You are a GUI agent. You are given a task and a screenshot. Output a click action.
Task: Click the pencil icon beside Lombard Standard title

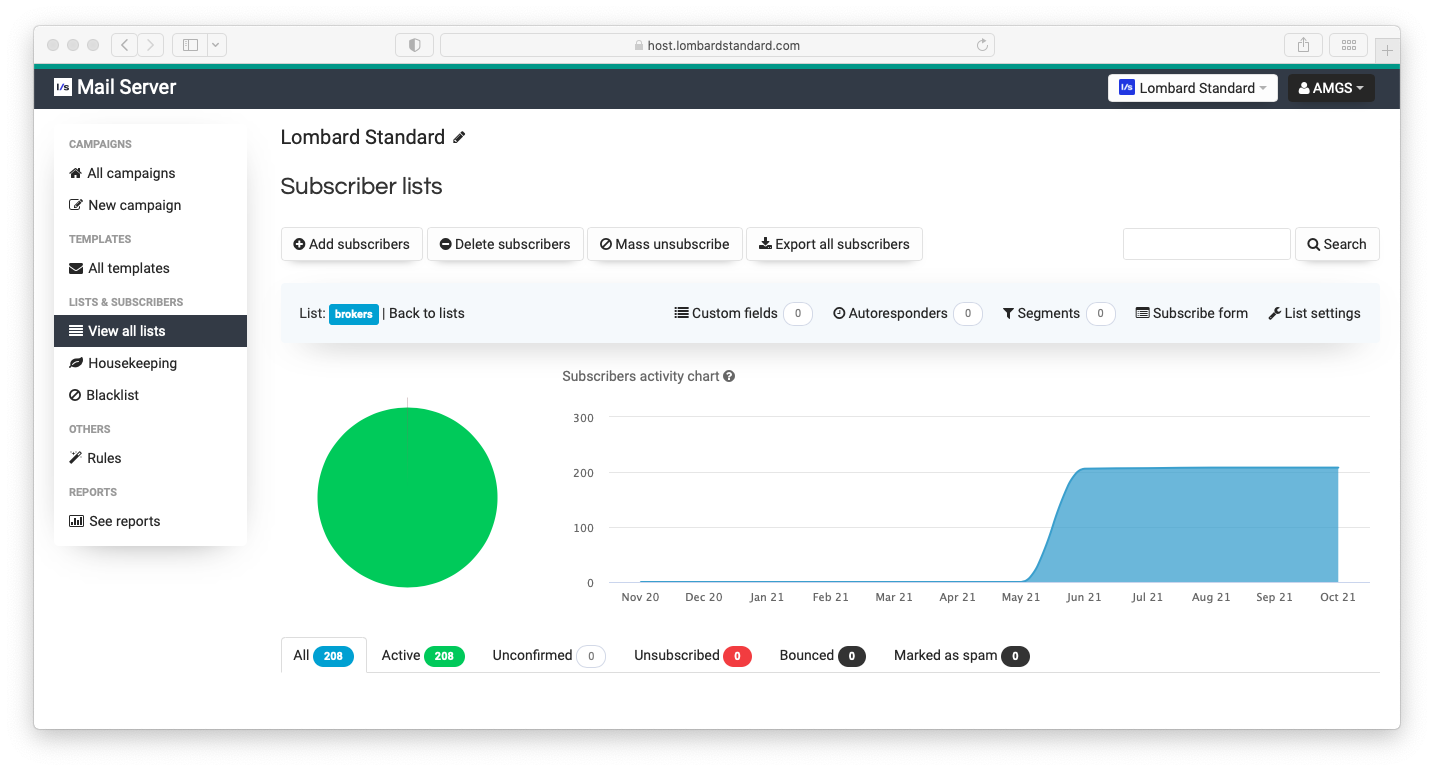(x=459, y=138)
